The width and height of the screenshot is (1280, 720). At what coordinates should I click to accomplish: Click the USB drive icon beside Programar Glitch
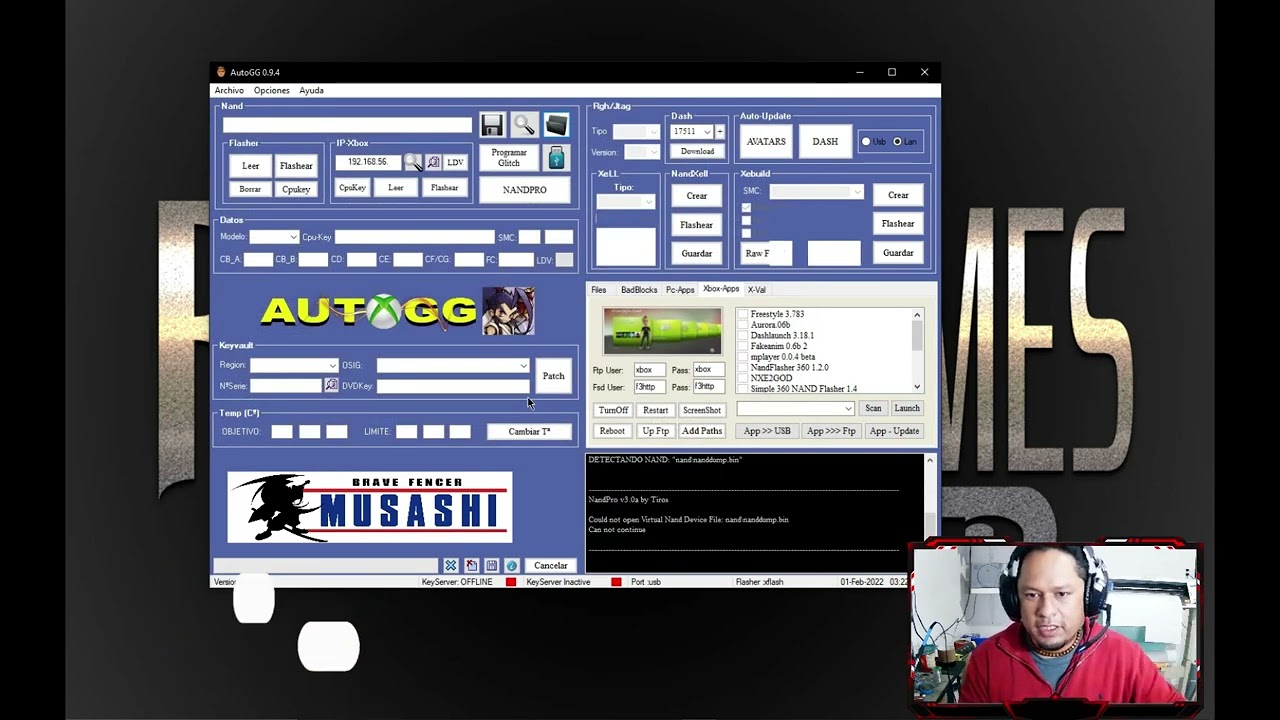pos(556,157)
